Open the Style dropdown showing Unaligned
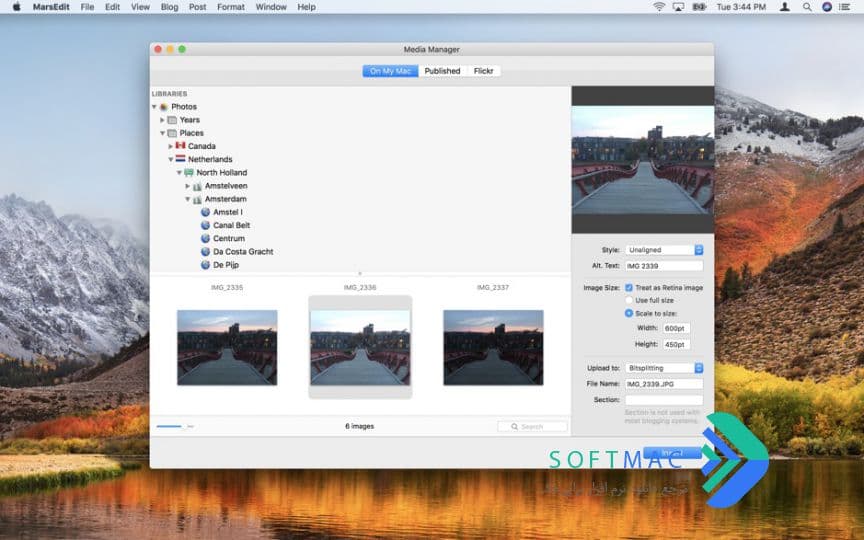The width and height of the screenshot is (864, 540). coord(665,250)
